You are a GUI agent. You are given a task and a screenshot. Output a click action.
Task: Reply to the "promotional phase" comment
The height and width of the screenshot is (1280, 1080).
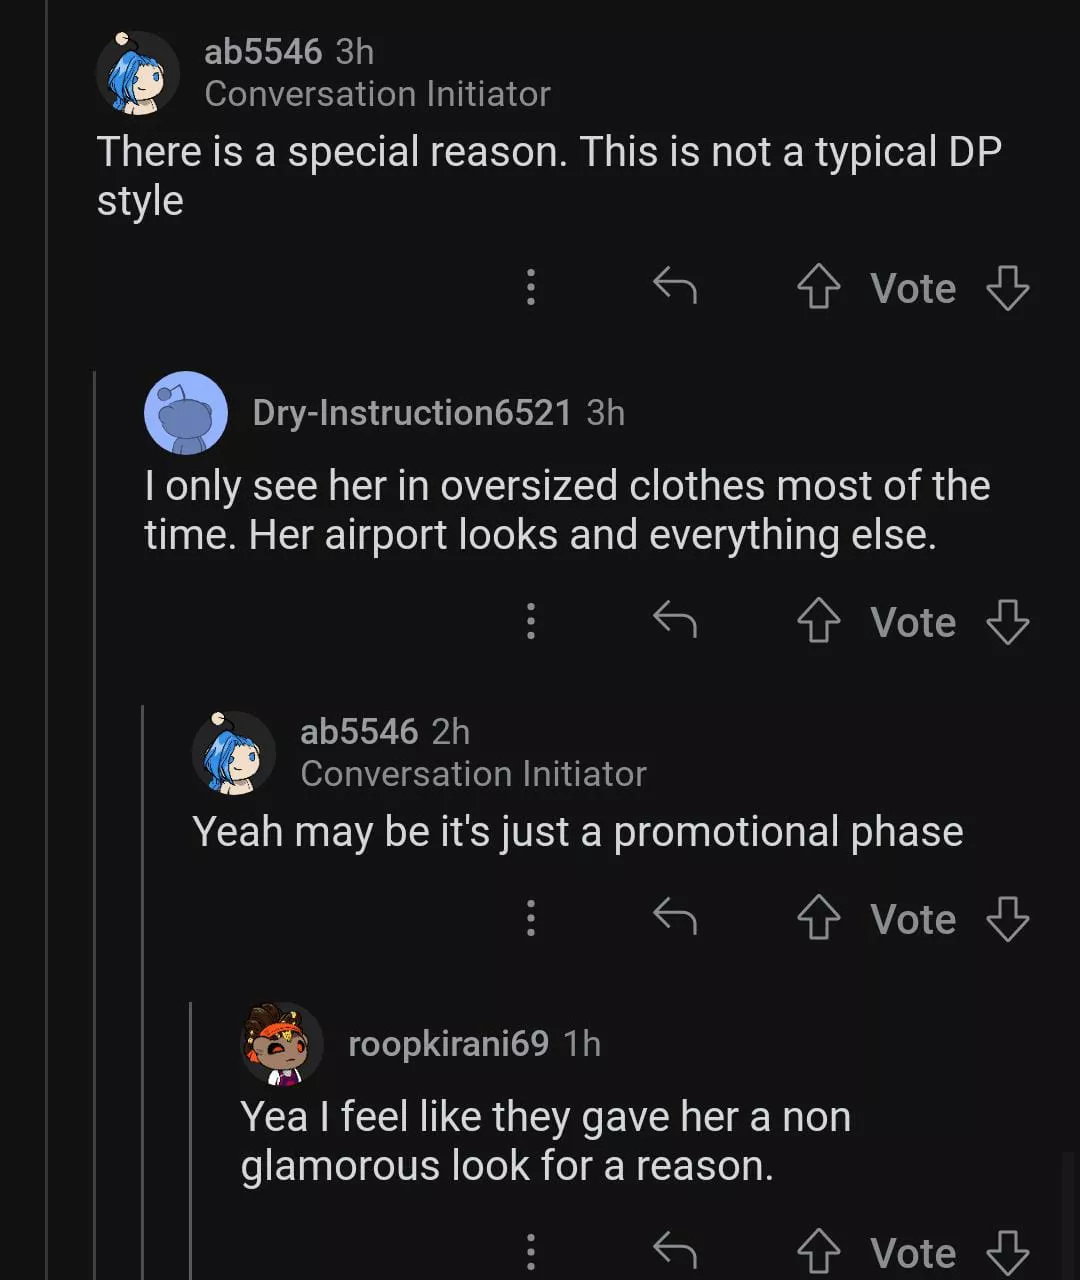click(x=675, y=917)
